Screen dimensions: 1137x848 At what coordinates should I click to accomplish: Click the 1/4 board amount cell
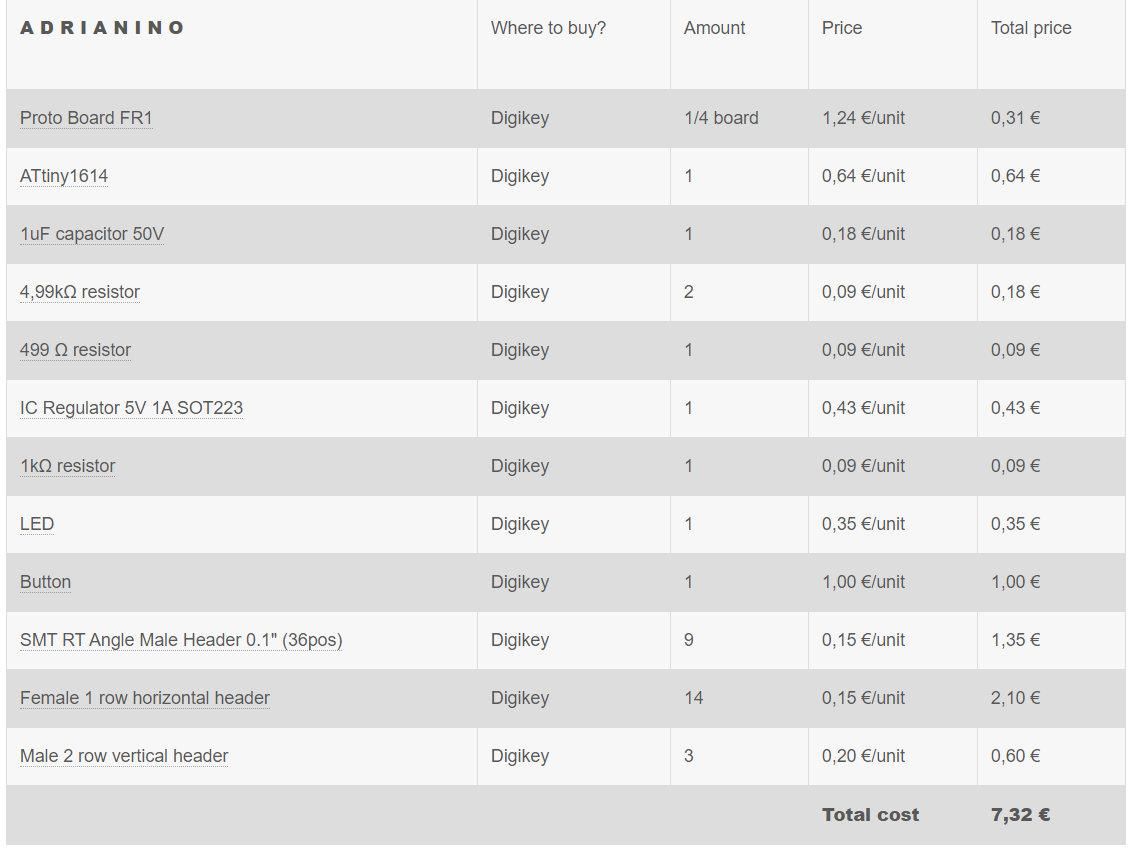pos(721,118)
